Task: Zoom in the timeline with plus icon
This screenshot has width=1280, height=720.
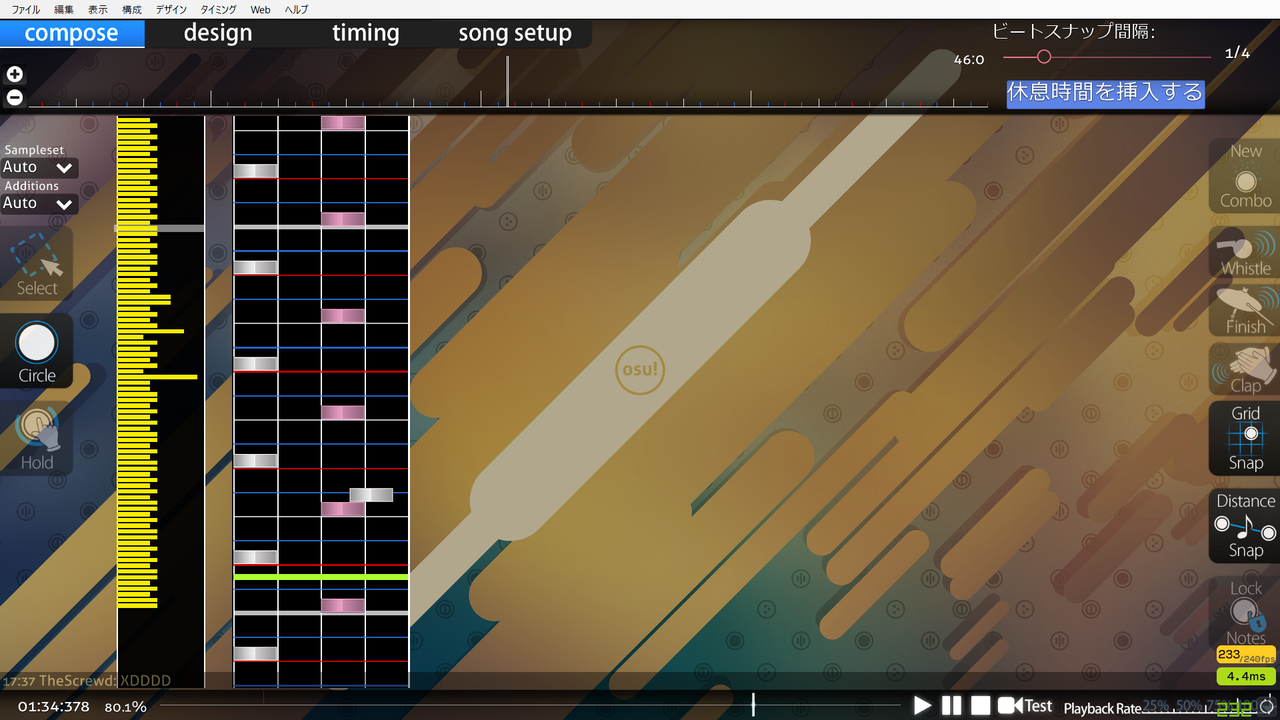Action: pos(14,74)
